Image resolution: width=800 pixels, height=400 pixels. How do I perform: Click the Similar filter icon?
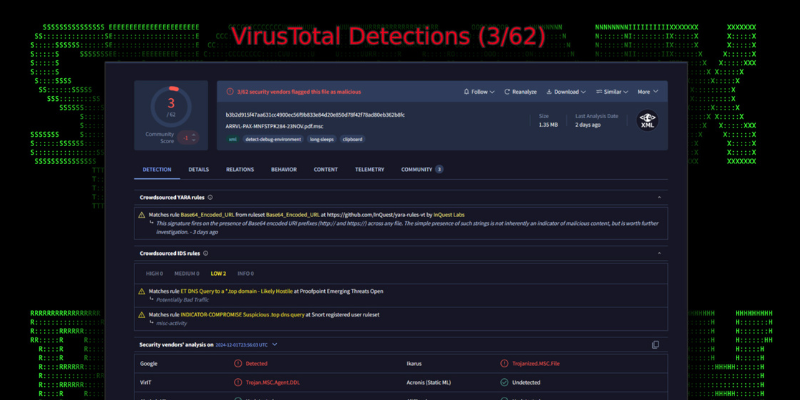599,92
